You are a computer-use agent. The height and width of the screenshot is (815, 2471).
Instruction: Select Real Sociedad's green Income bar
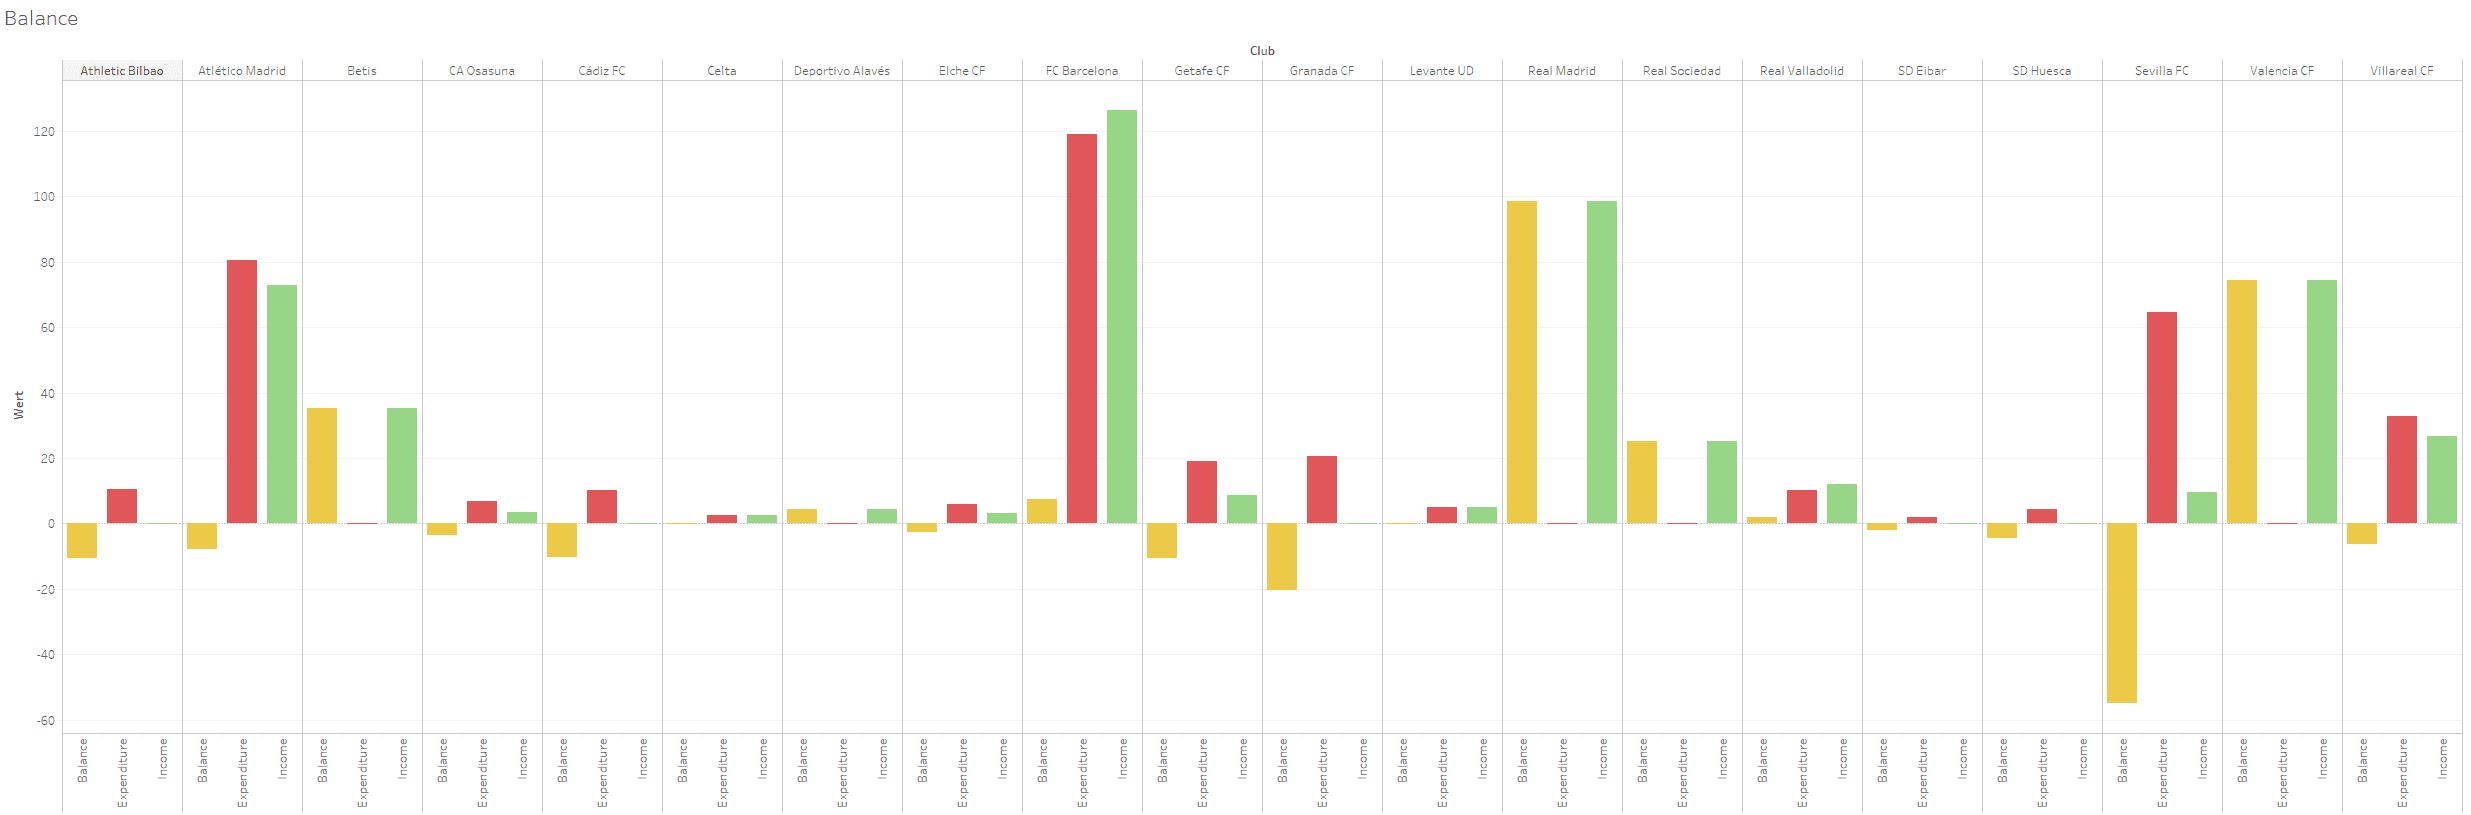point(1722,482)
